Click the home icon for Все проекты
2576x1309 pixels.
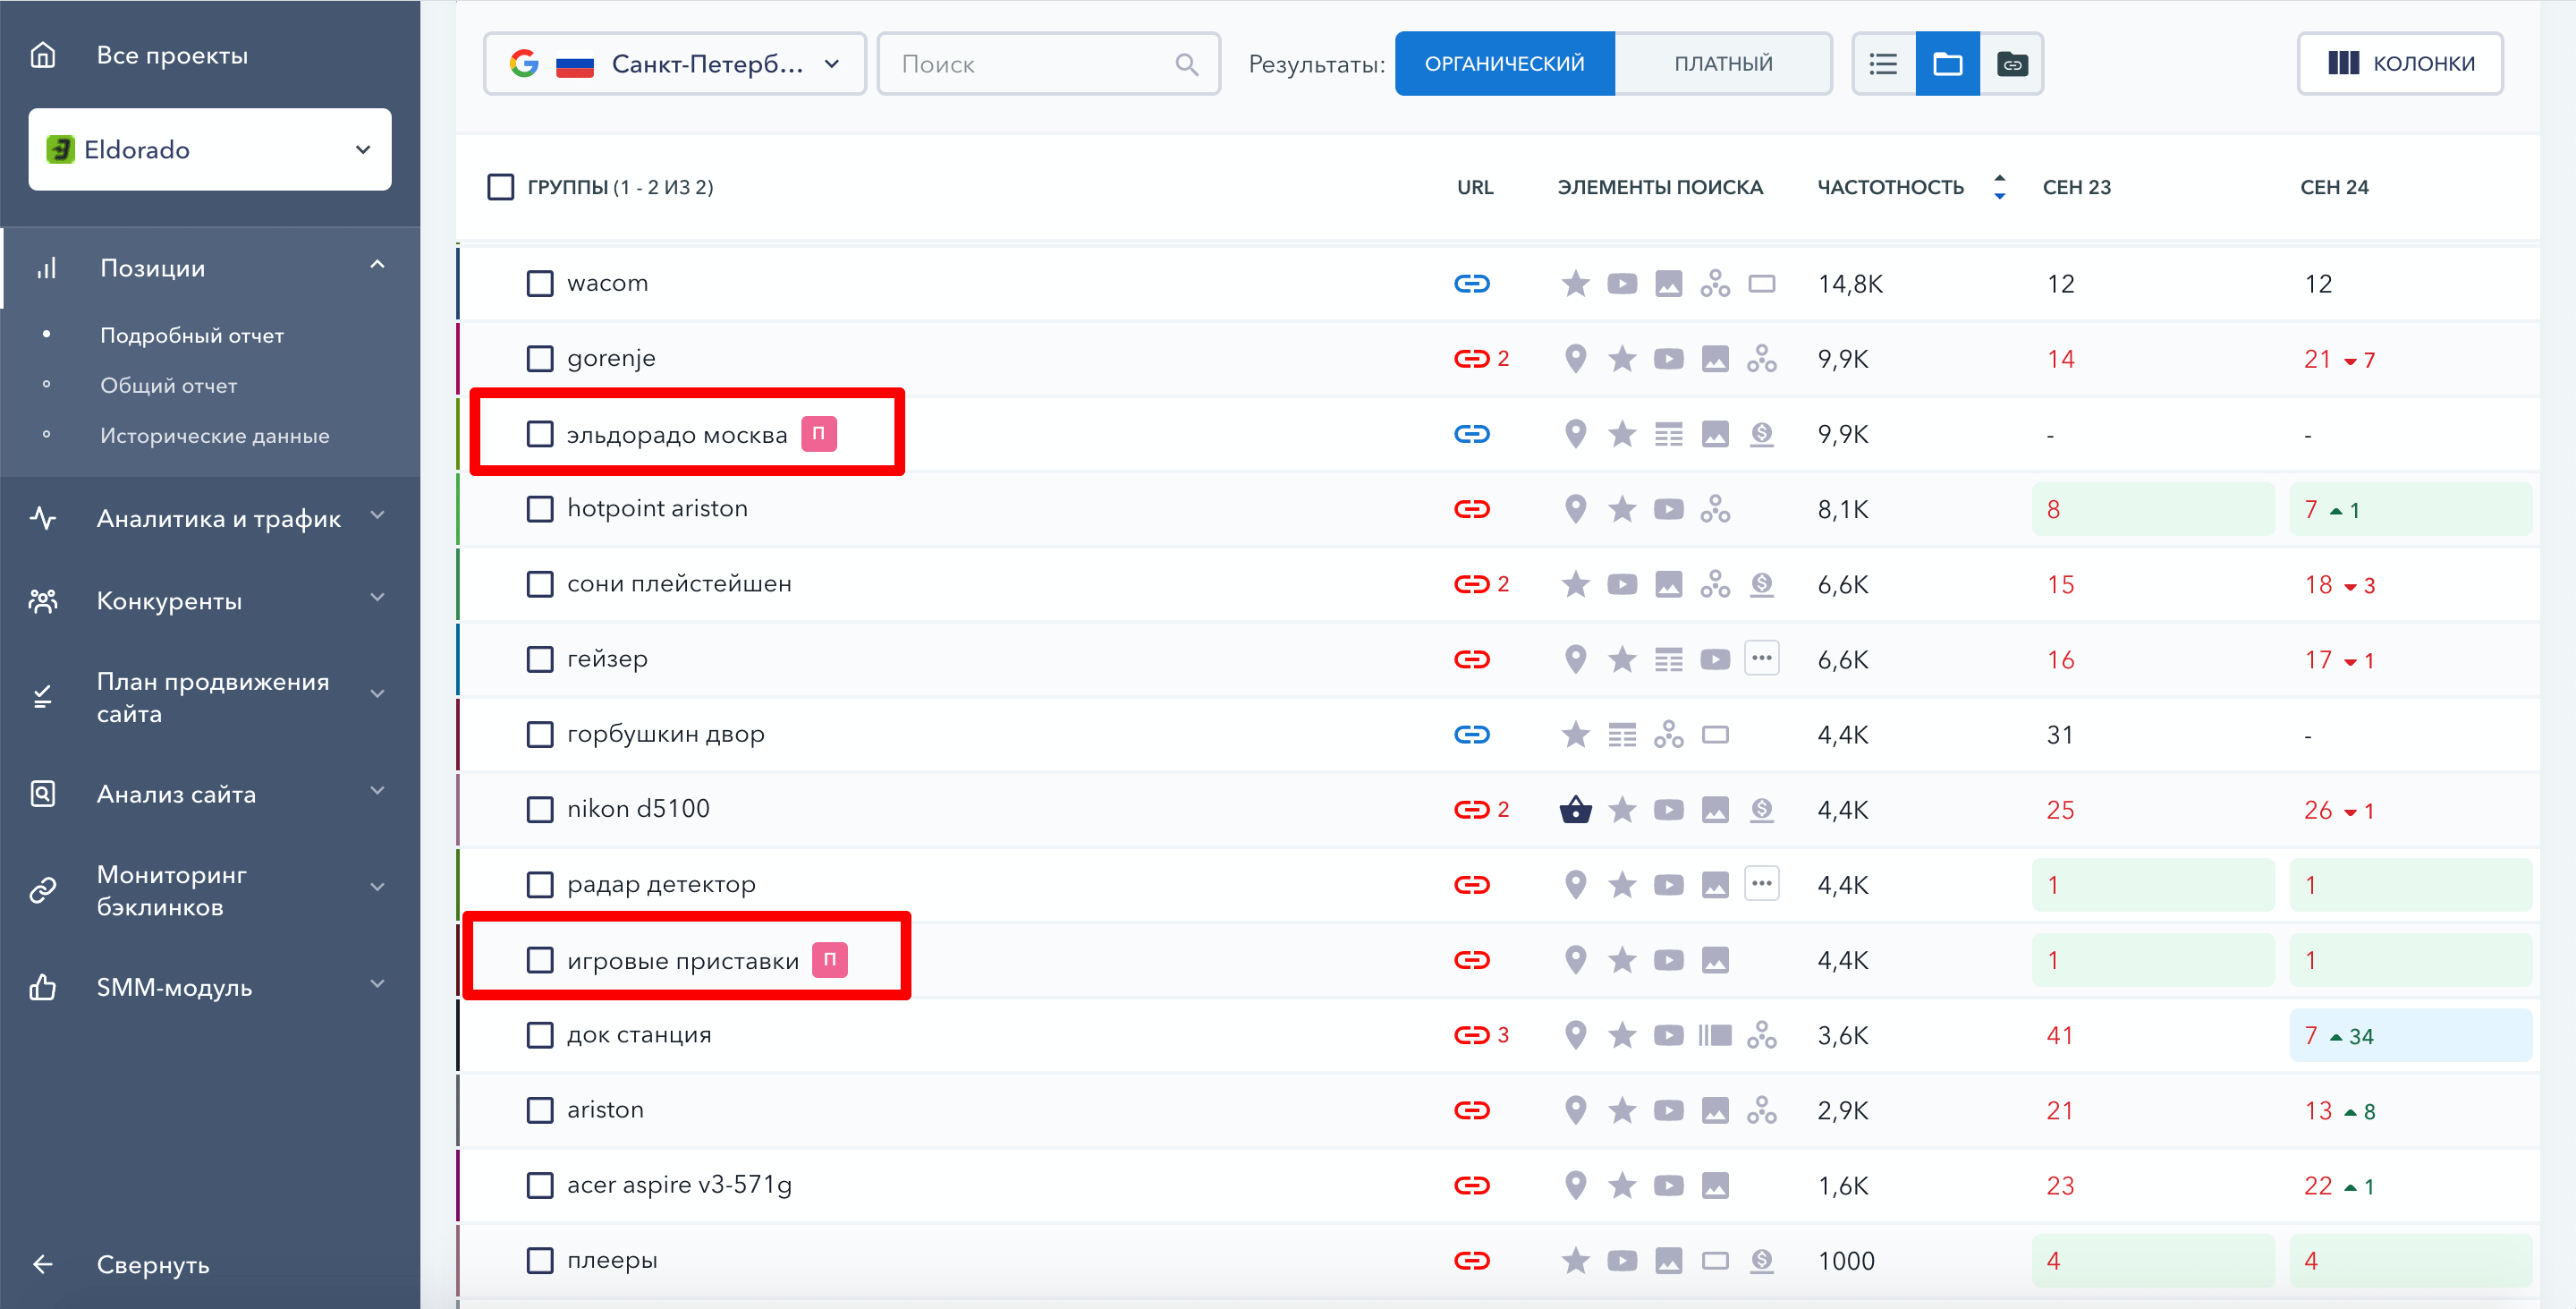[43, 55]
